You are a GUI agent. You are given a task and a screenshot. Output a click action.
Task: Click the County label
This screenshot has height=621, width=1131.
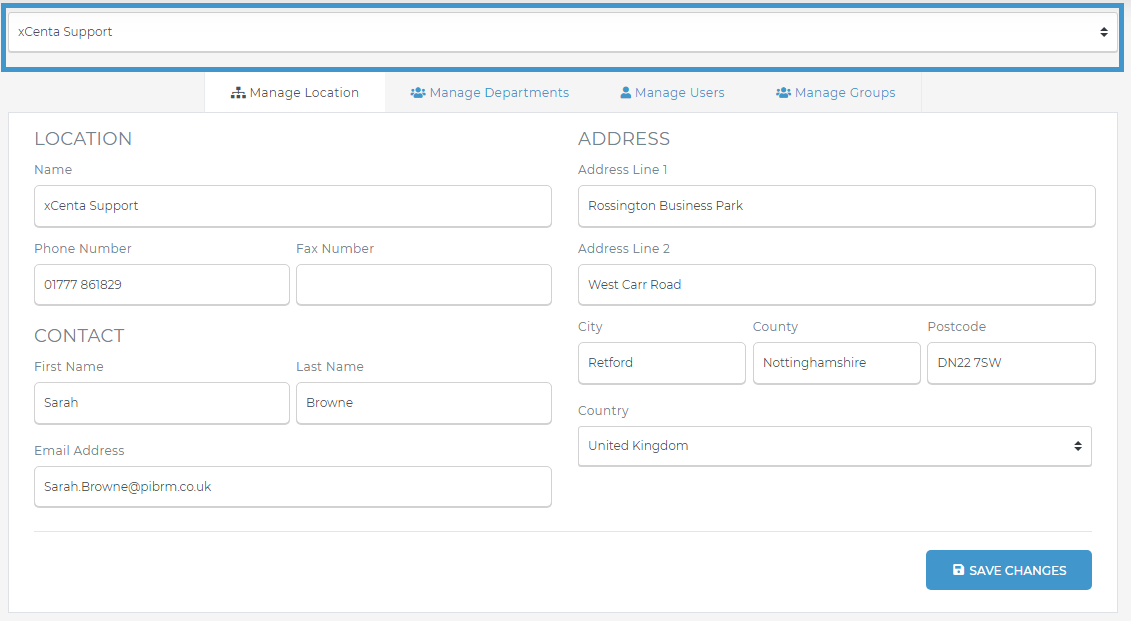click(x=775, y=327)
